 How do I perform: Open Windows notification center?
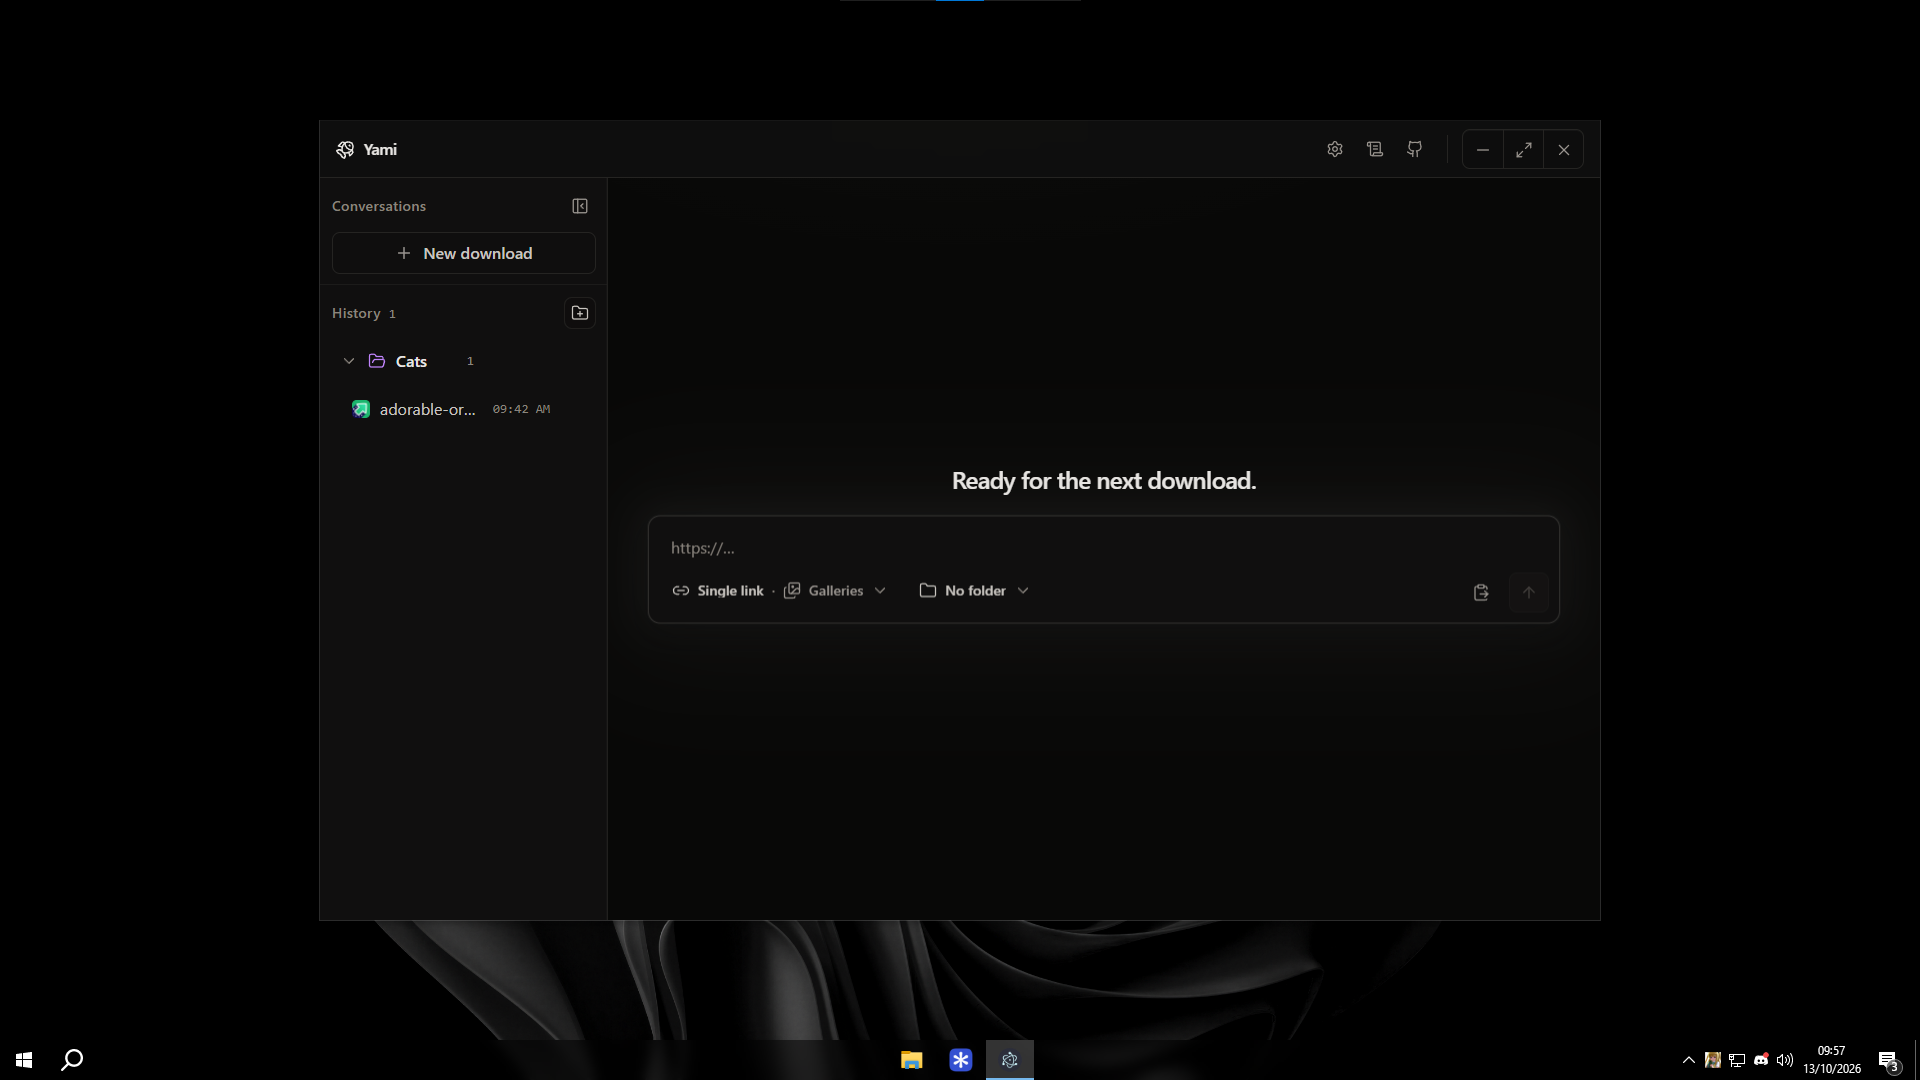pos(1888,1060)
